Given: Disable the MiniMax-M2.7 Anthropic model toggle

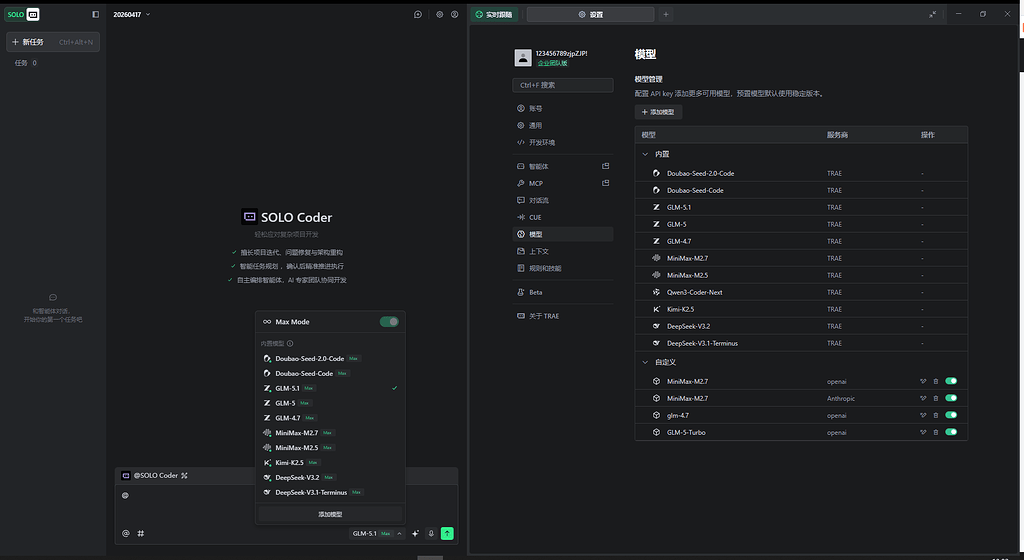Looking at the screenshot, I should coord(951,398).
